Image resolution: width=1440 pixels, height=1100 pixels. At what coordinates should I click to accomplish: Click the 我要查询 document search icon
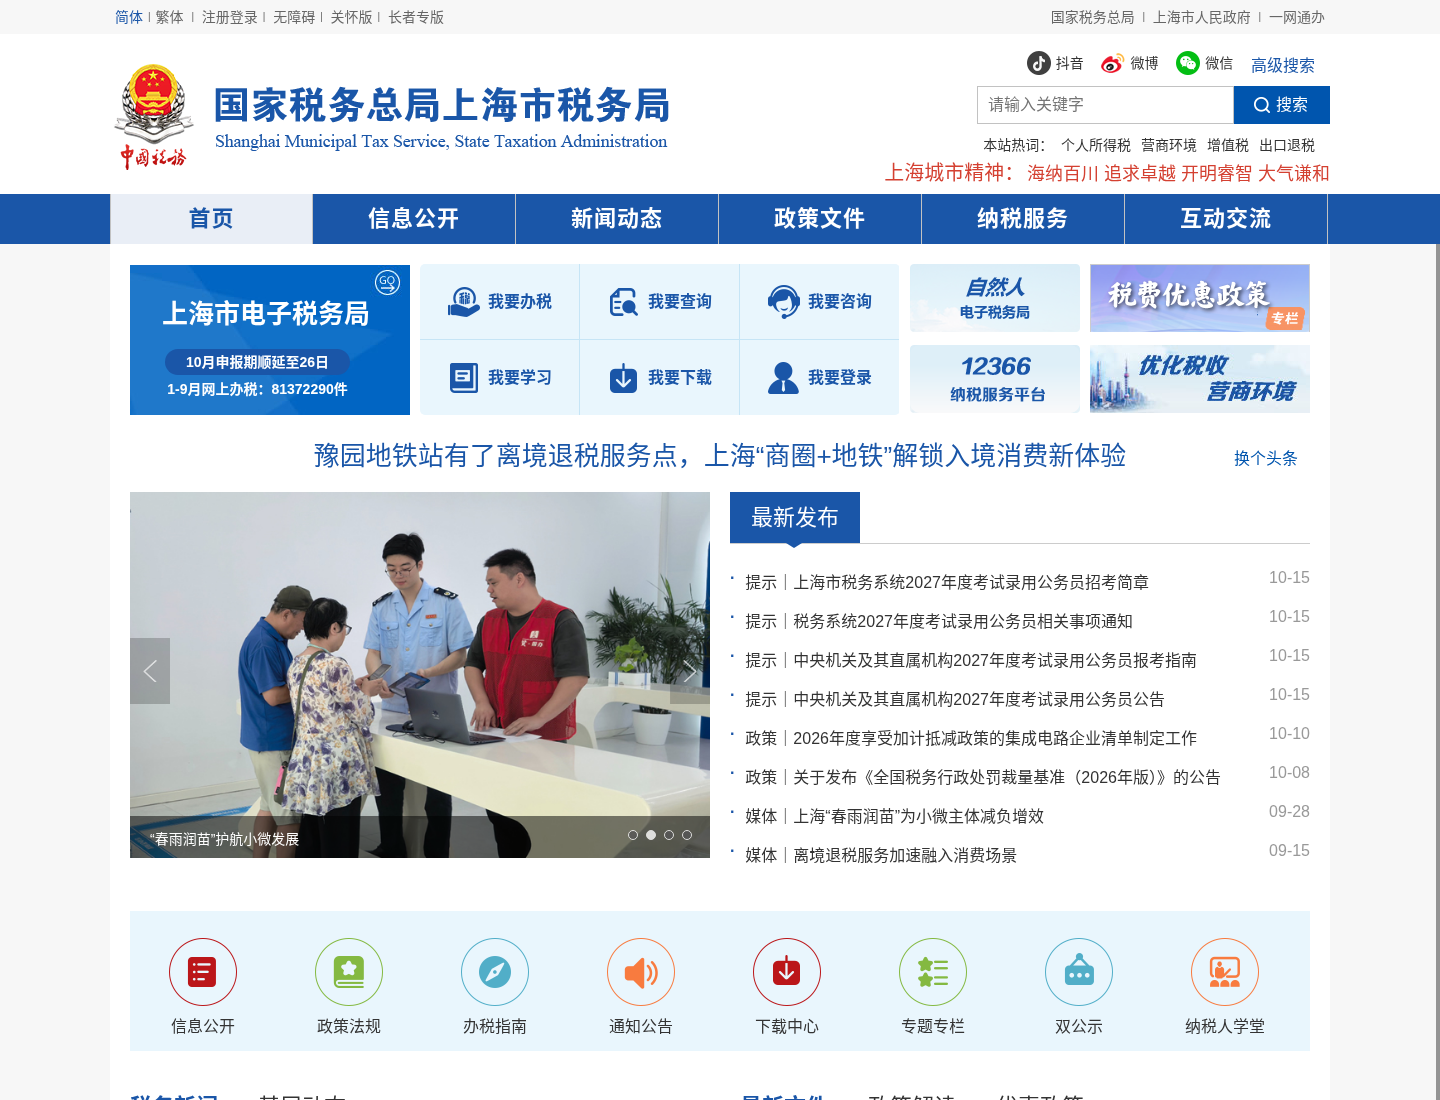(623, 302)
